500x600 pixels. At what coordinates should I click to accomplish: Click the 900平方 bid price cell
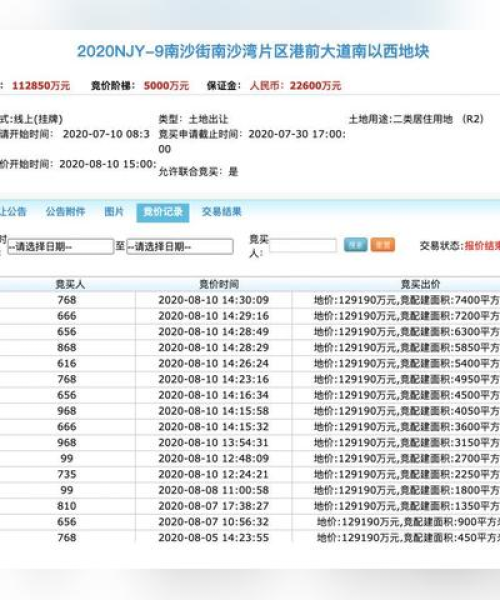click(408, 522)
